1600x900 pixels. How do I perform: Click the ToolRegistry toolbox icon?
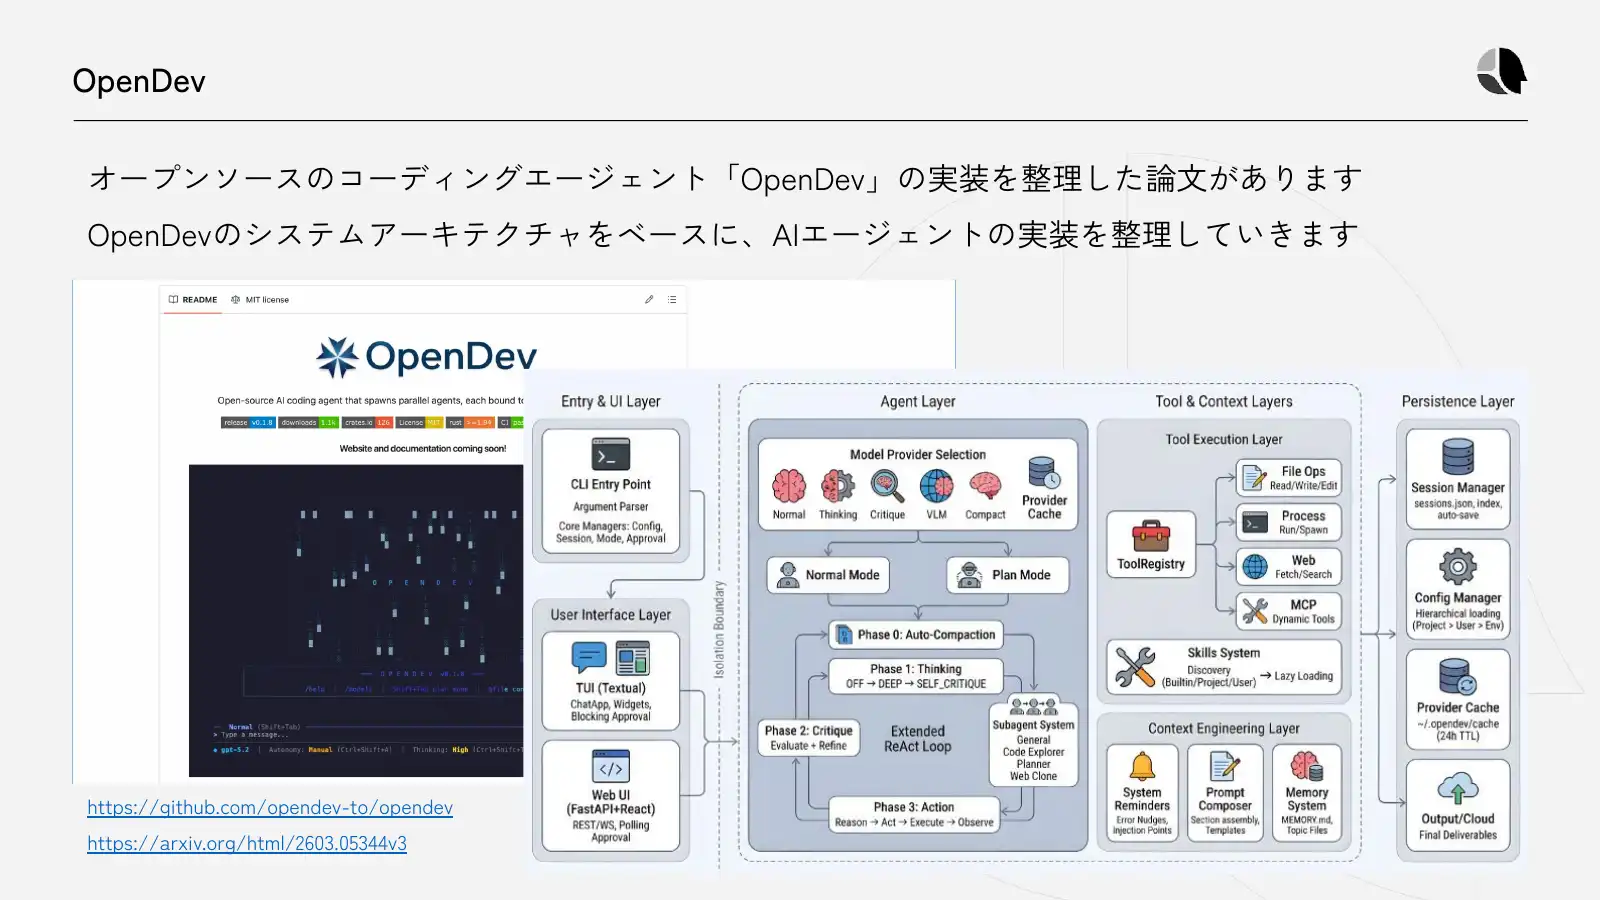tap(1151, 536)
